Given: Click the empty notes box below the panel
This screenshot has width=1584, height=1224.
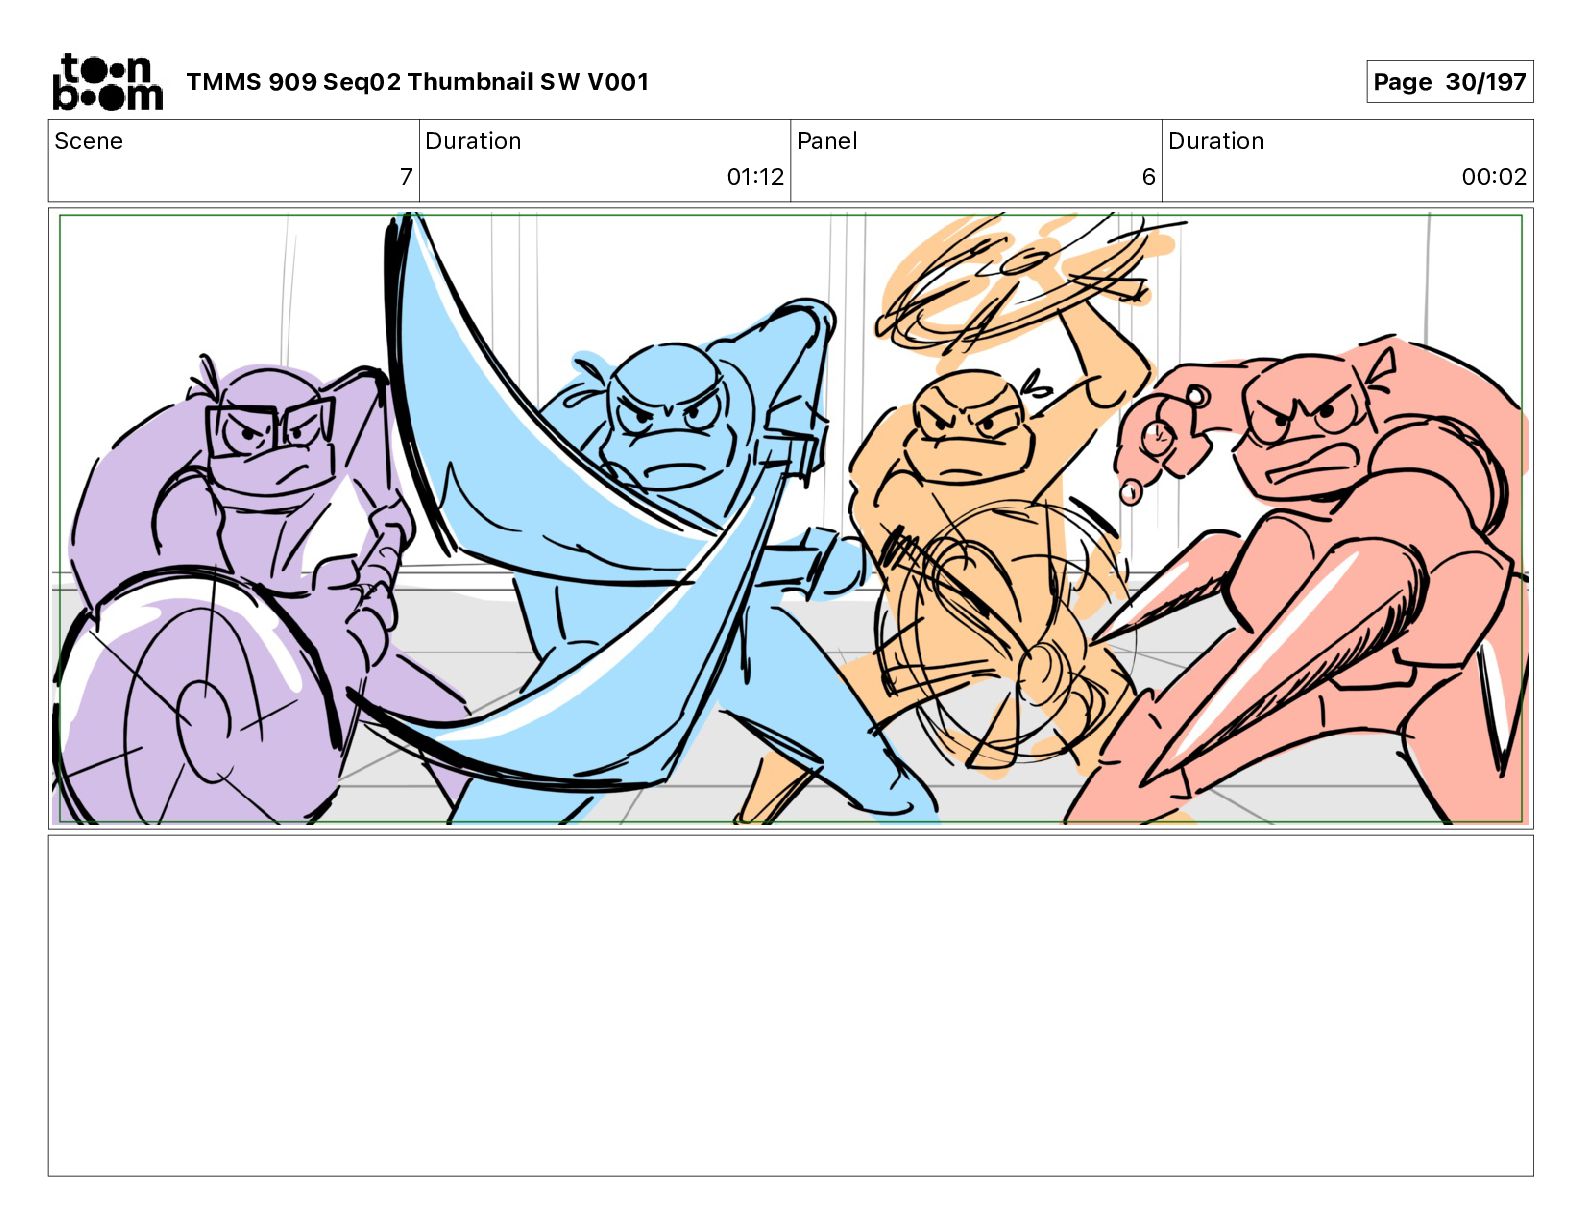Looking at the screenshot, I should point(791,1006).
